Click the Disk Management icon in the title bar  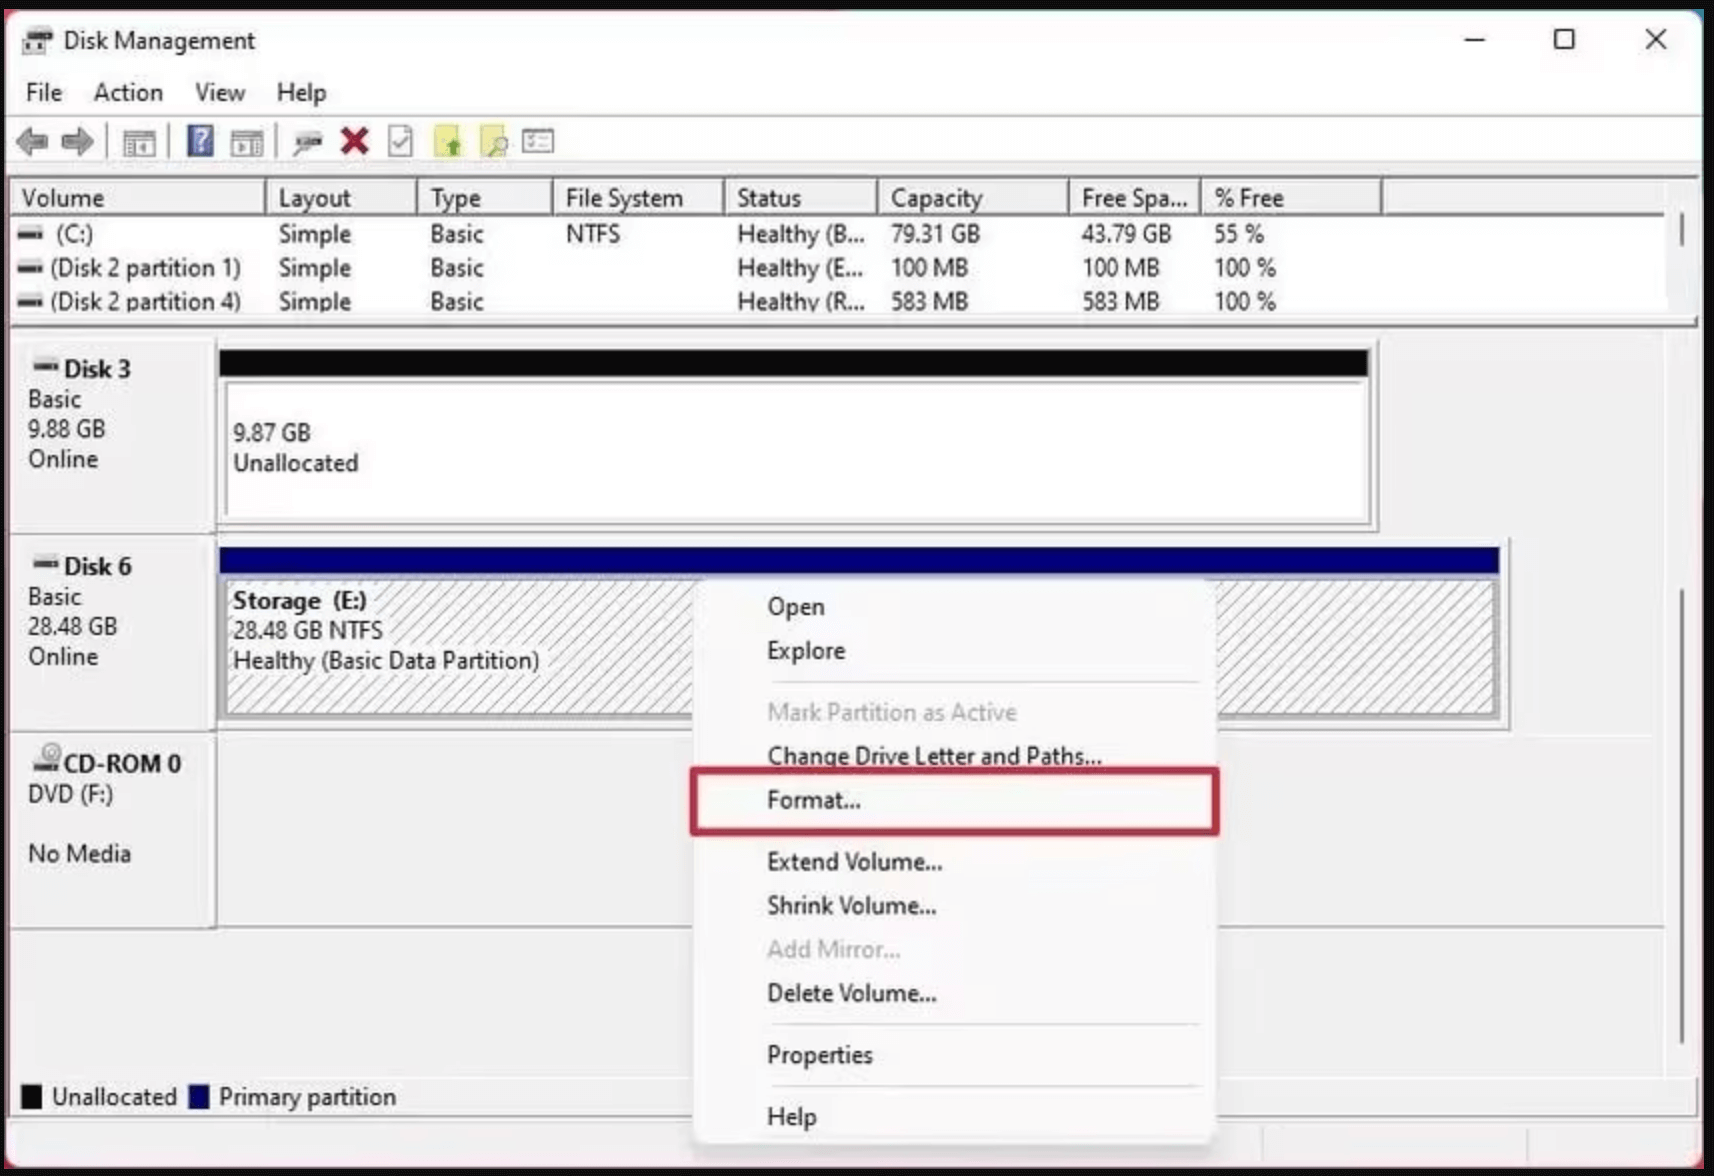(x=38, y=40)
